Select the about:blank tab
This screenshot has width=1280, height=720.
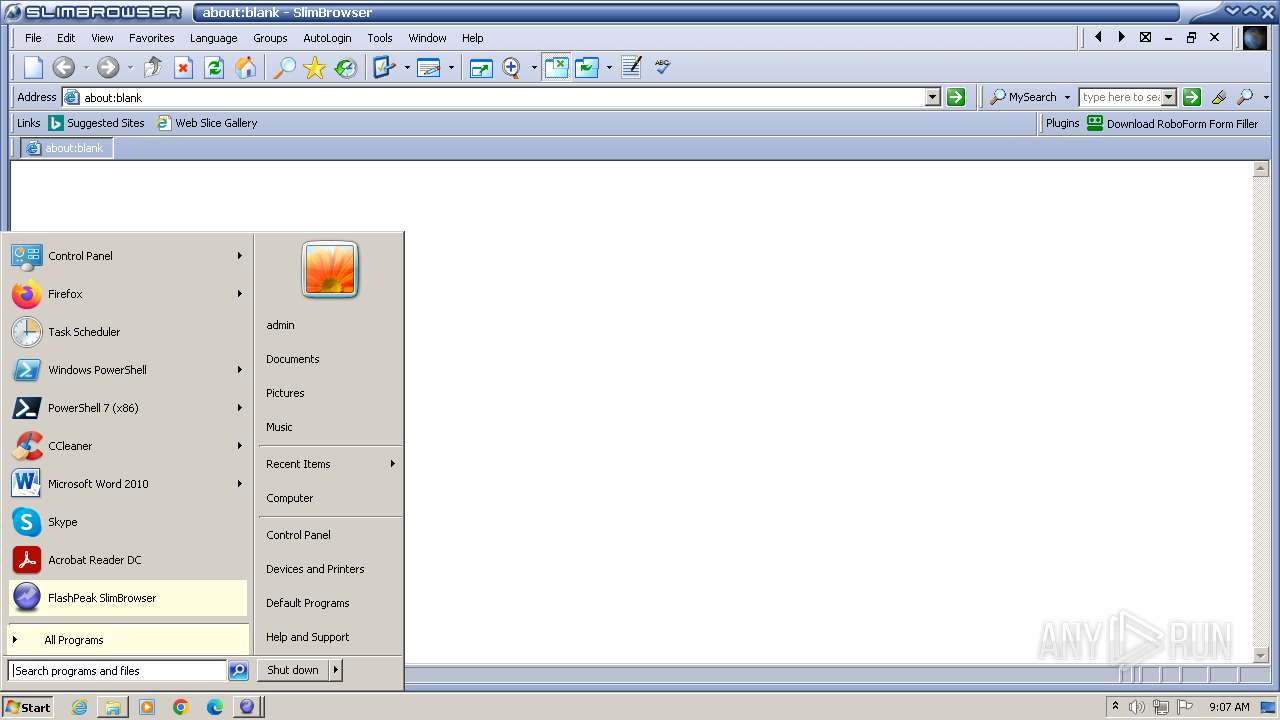(66, 148)
